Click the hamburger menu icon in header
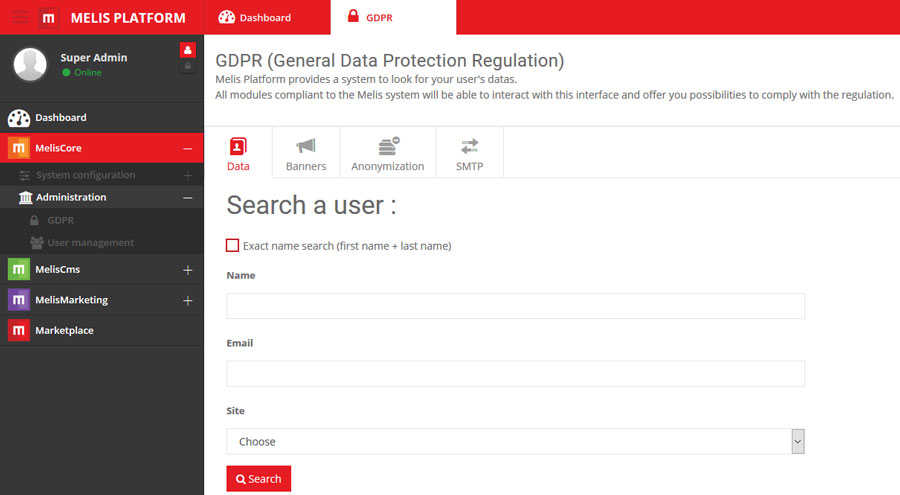 click(20, 17)
